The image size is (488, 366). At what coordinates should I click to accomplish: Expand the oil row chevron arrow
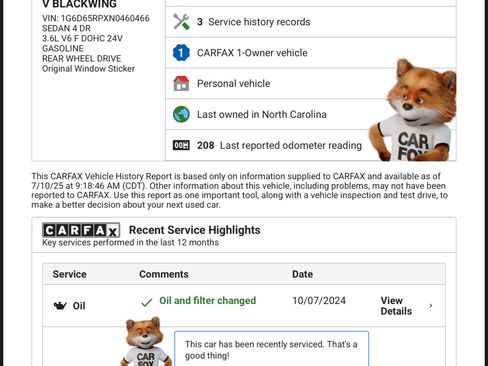pyautogui.click(x=431, y=306)
